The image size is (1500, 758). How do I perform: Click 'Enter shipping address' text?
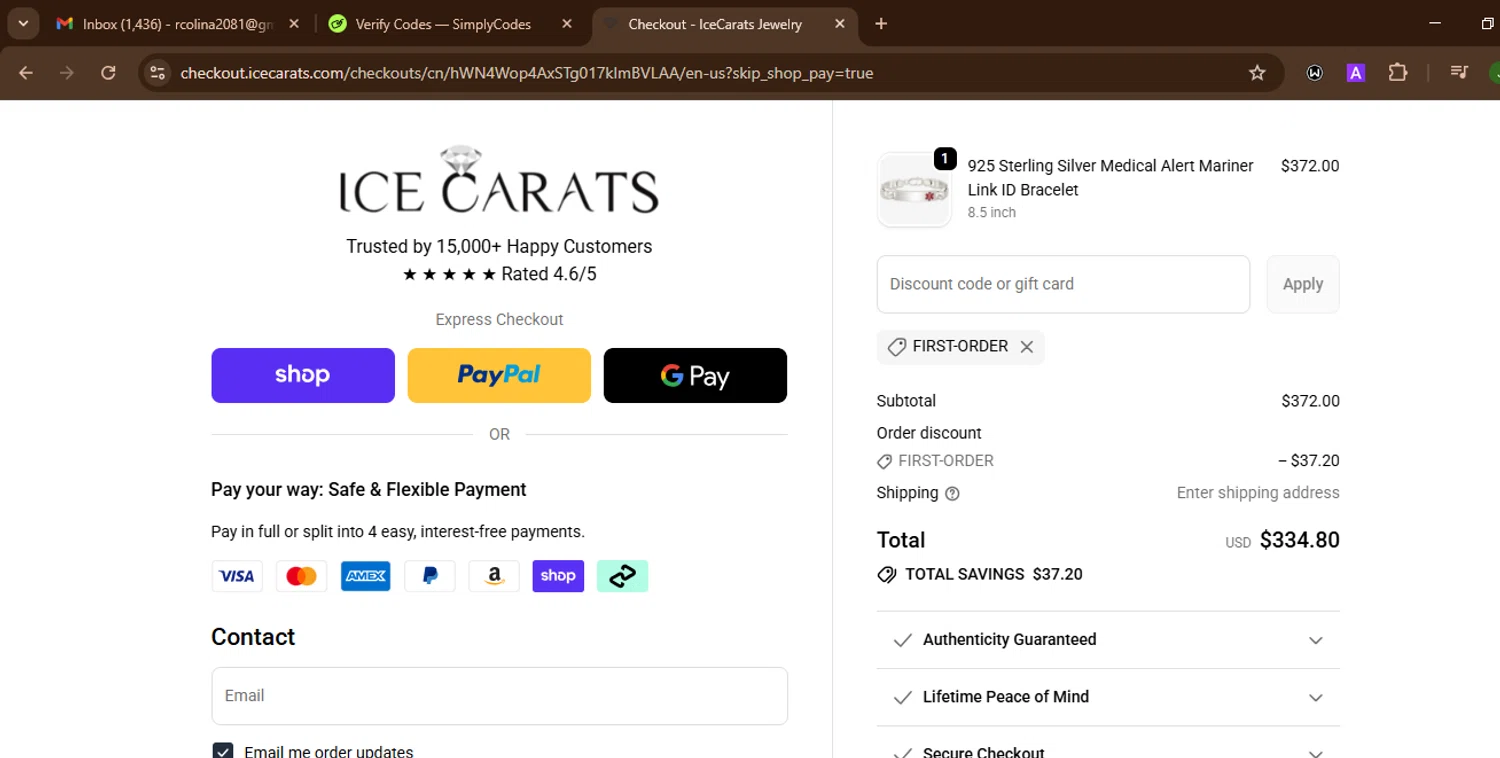tap(1258, 493)
